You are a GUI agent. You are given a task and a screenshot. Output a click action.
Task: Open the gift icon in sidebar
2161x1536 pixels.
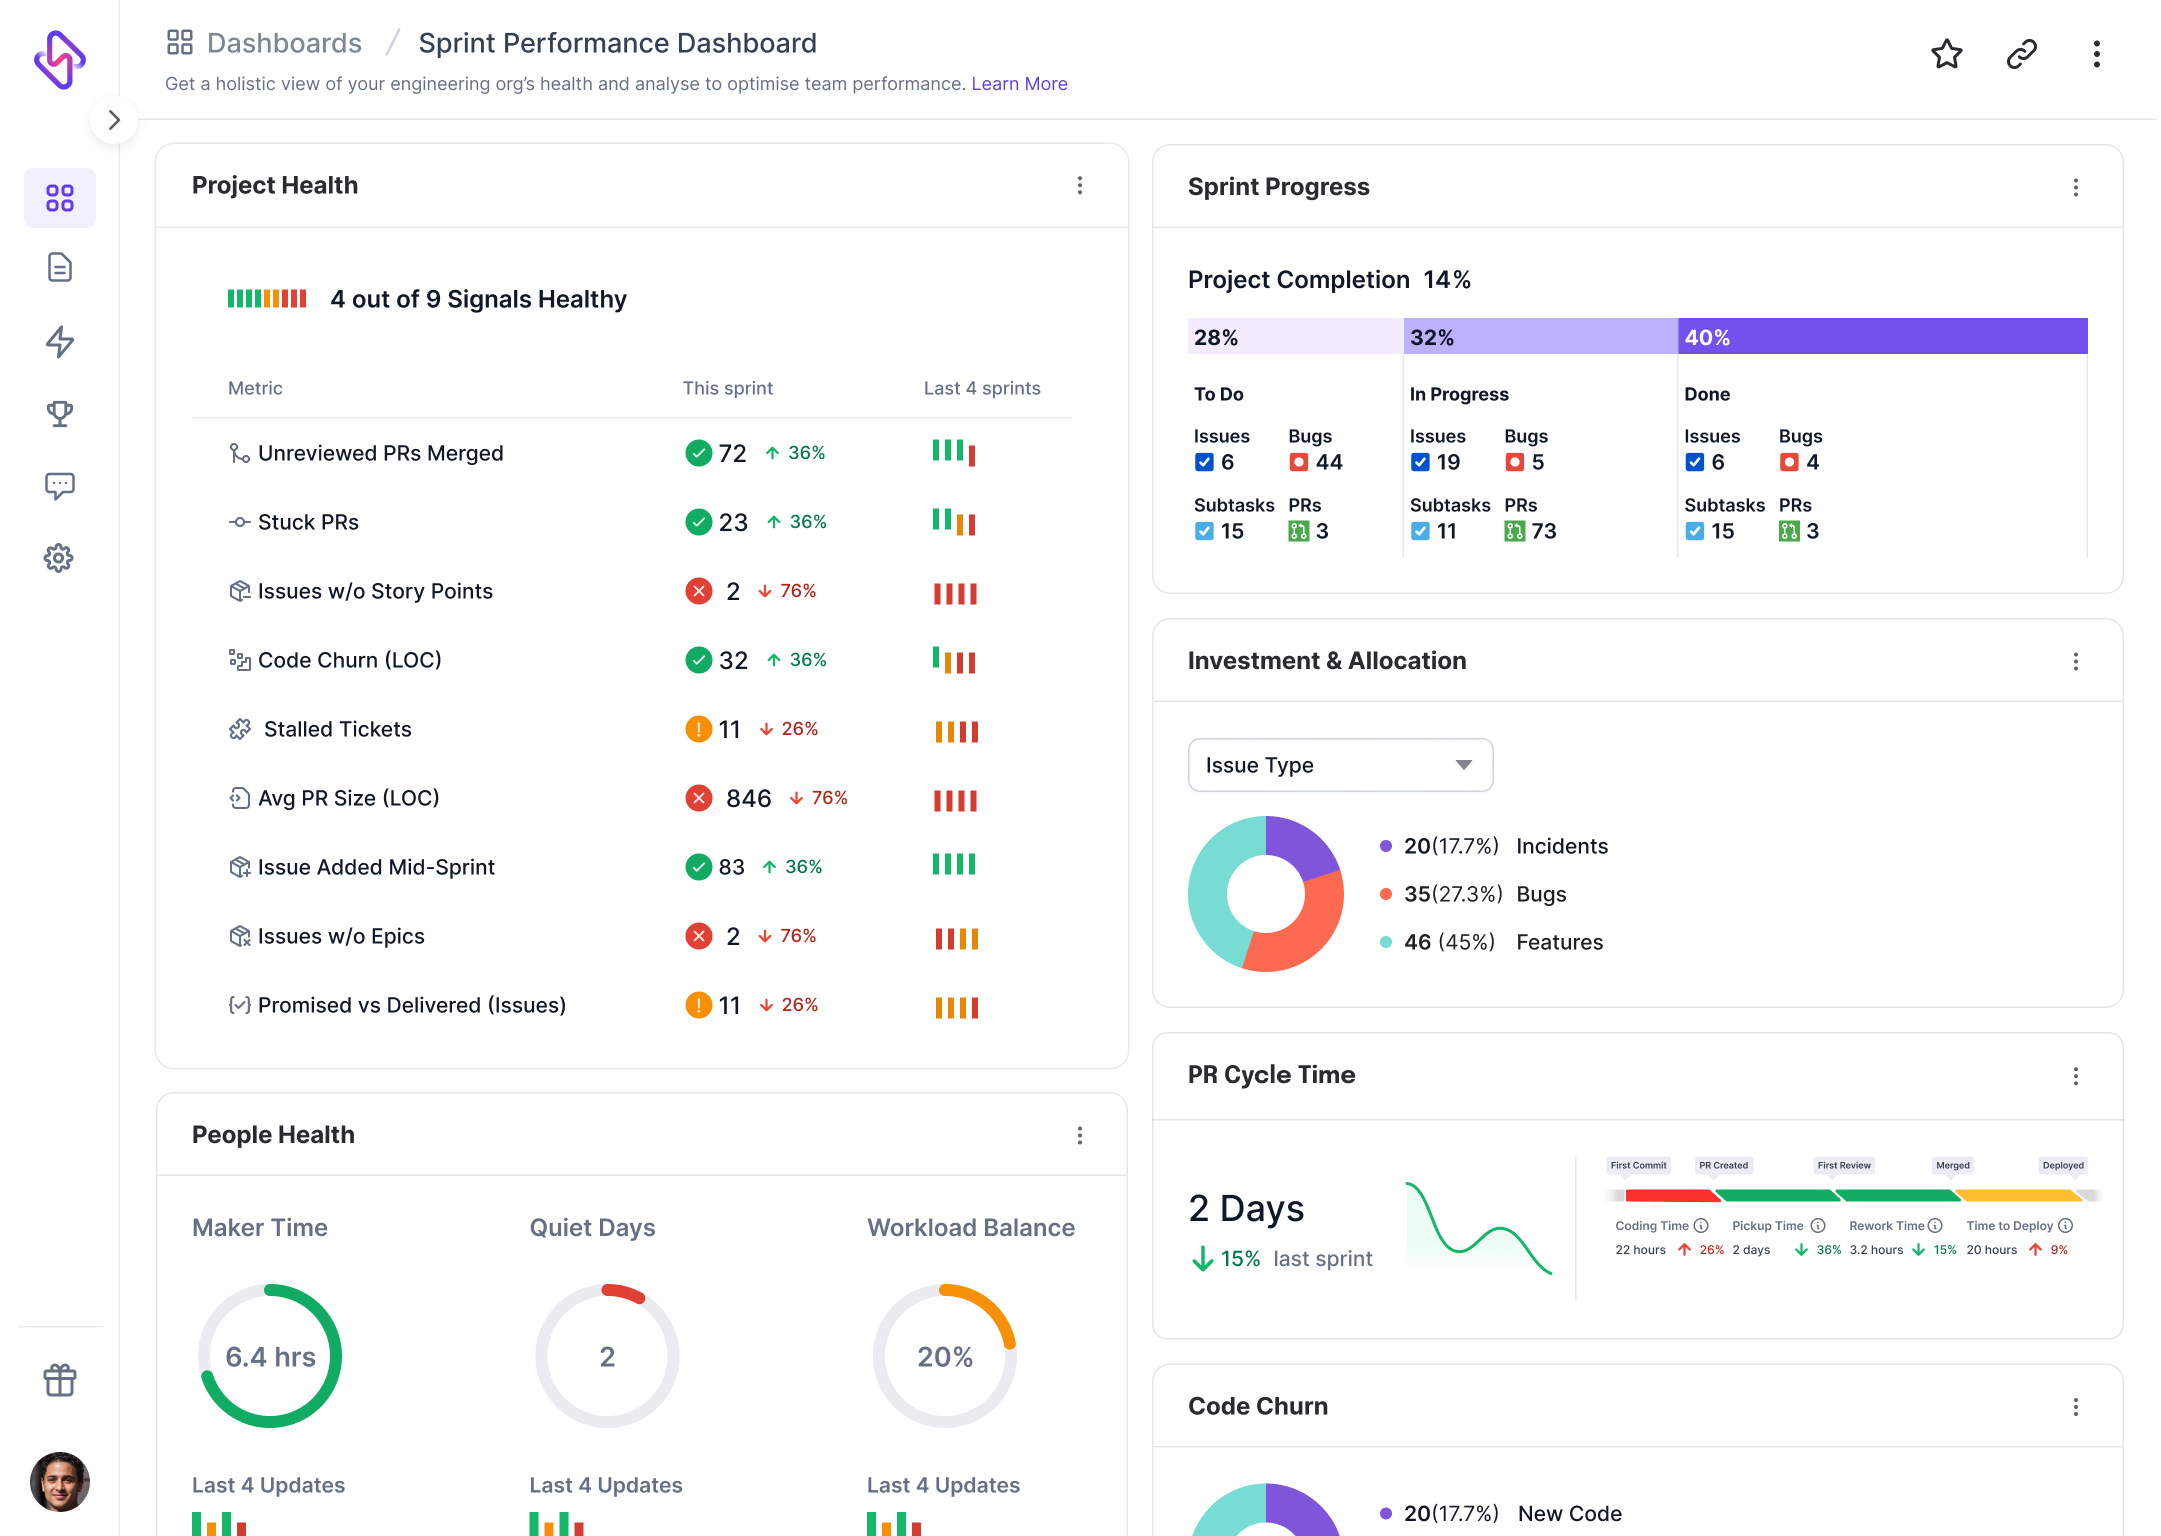point(60,1380)
